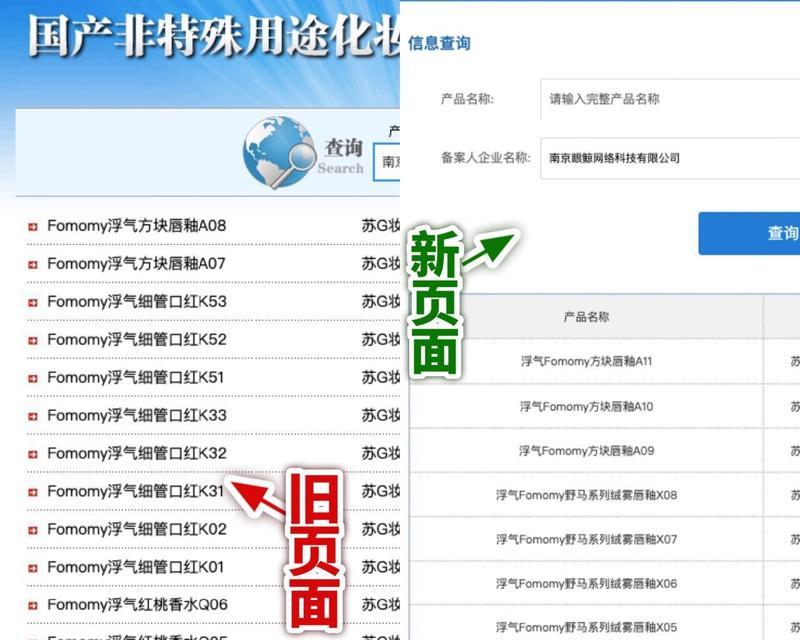The width and height of the screenshot is (800, 640).
Task: Click old page search box beside 查询 Search
Action: [387, 162]
